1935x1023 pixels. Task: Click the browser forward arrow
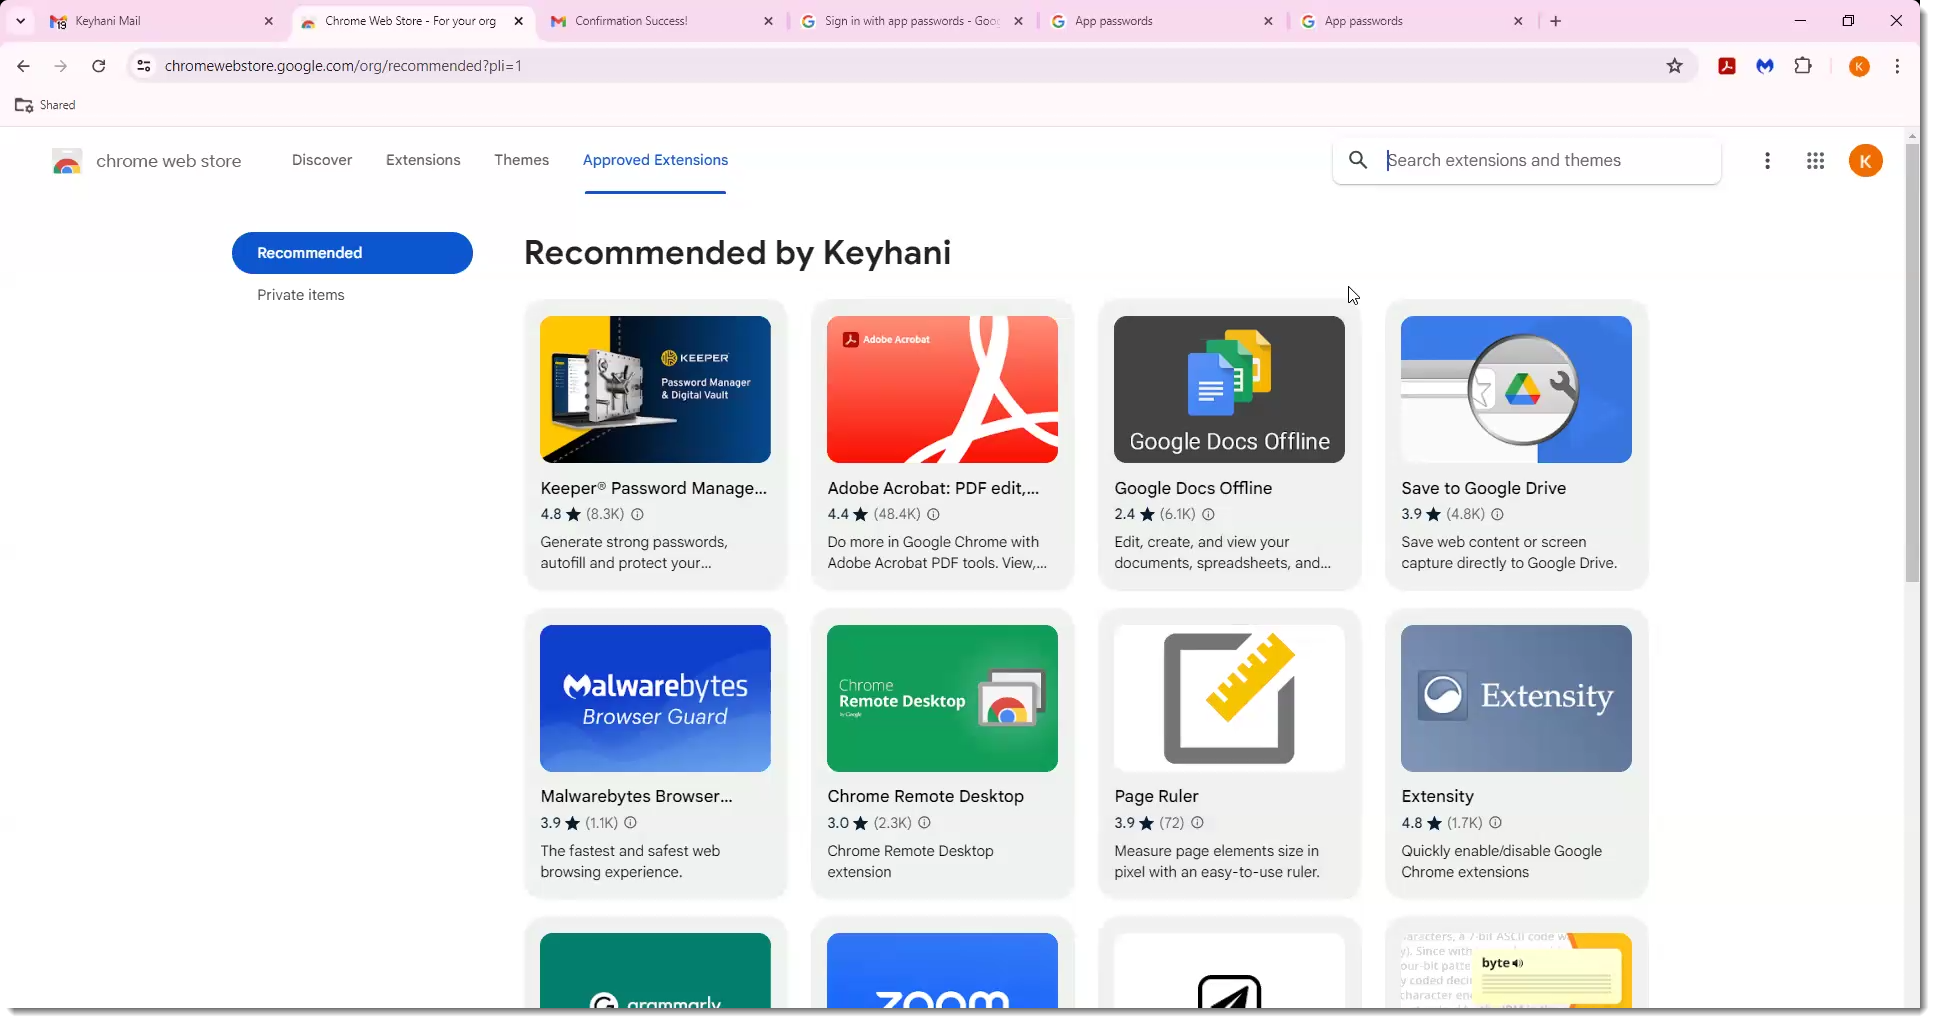61,66
